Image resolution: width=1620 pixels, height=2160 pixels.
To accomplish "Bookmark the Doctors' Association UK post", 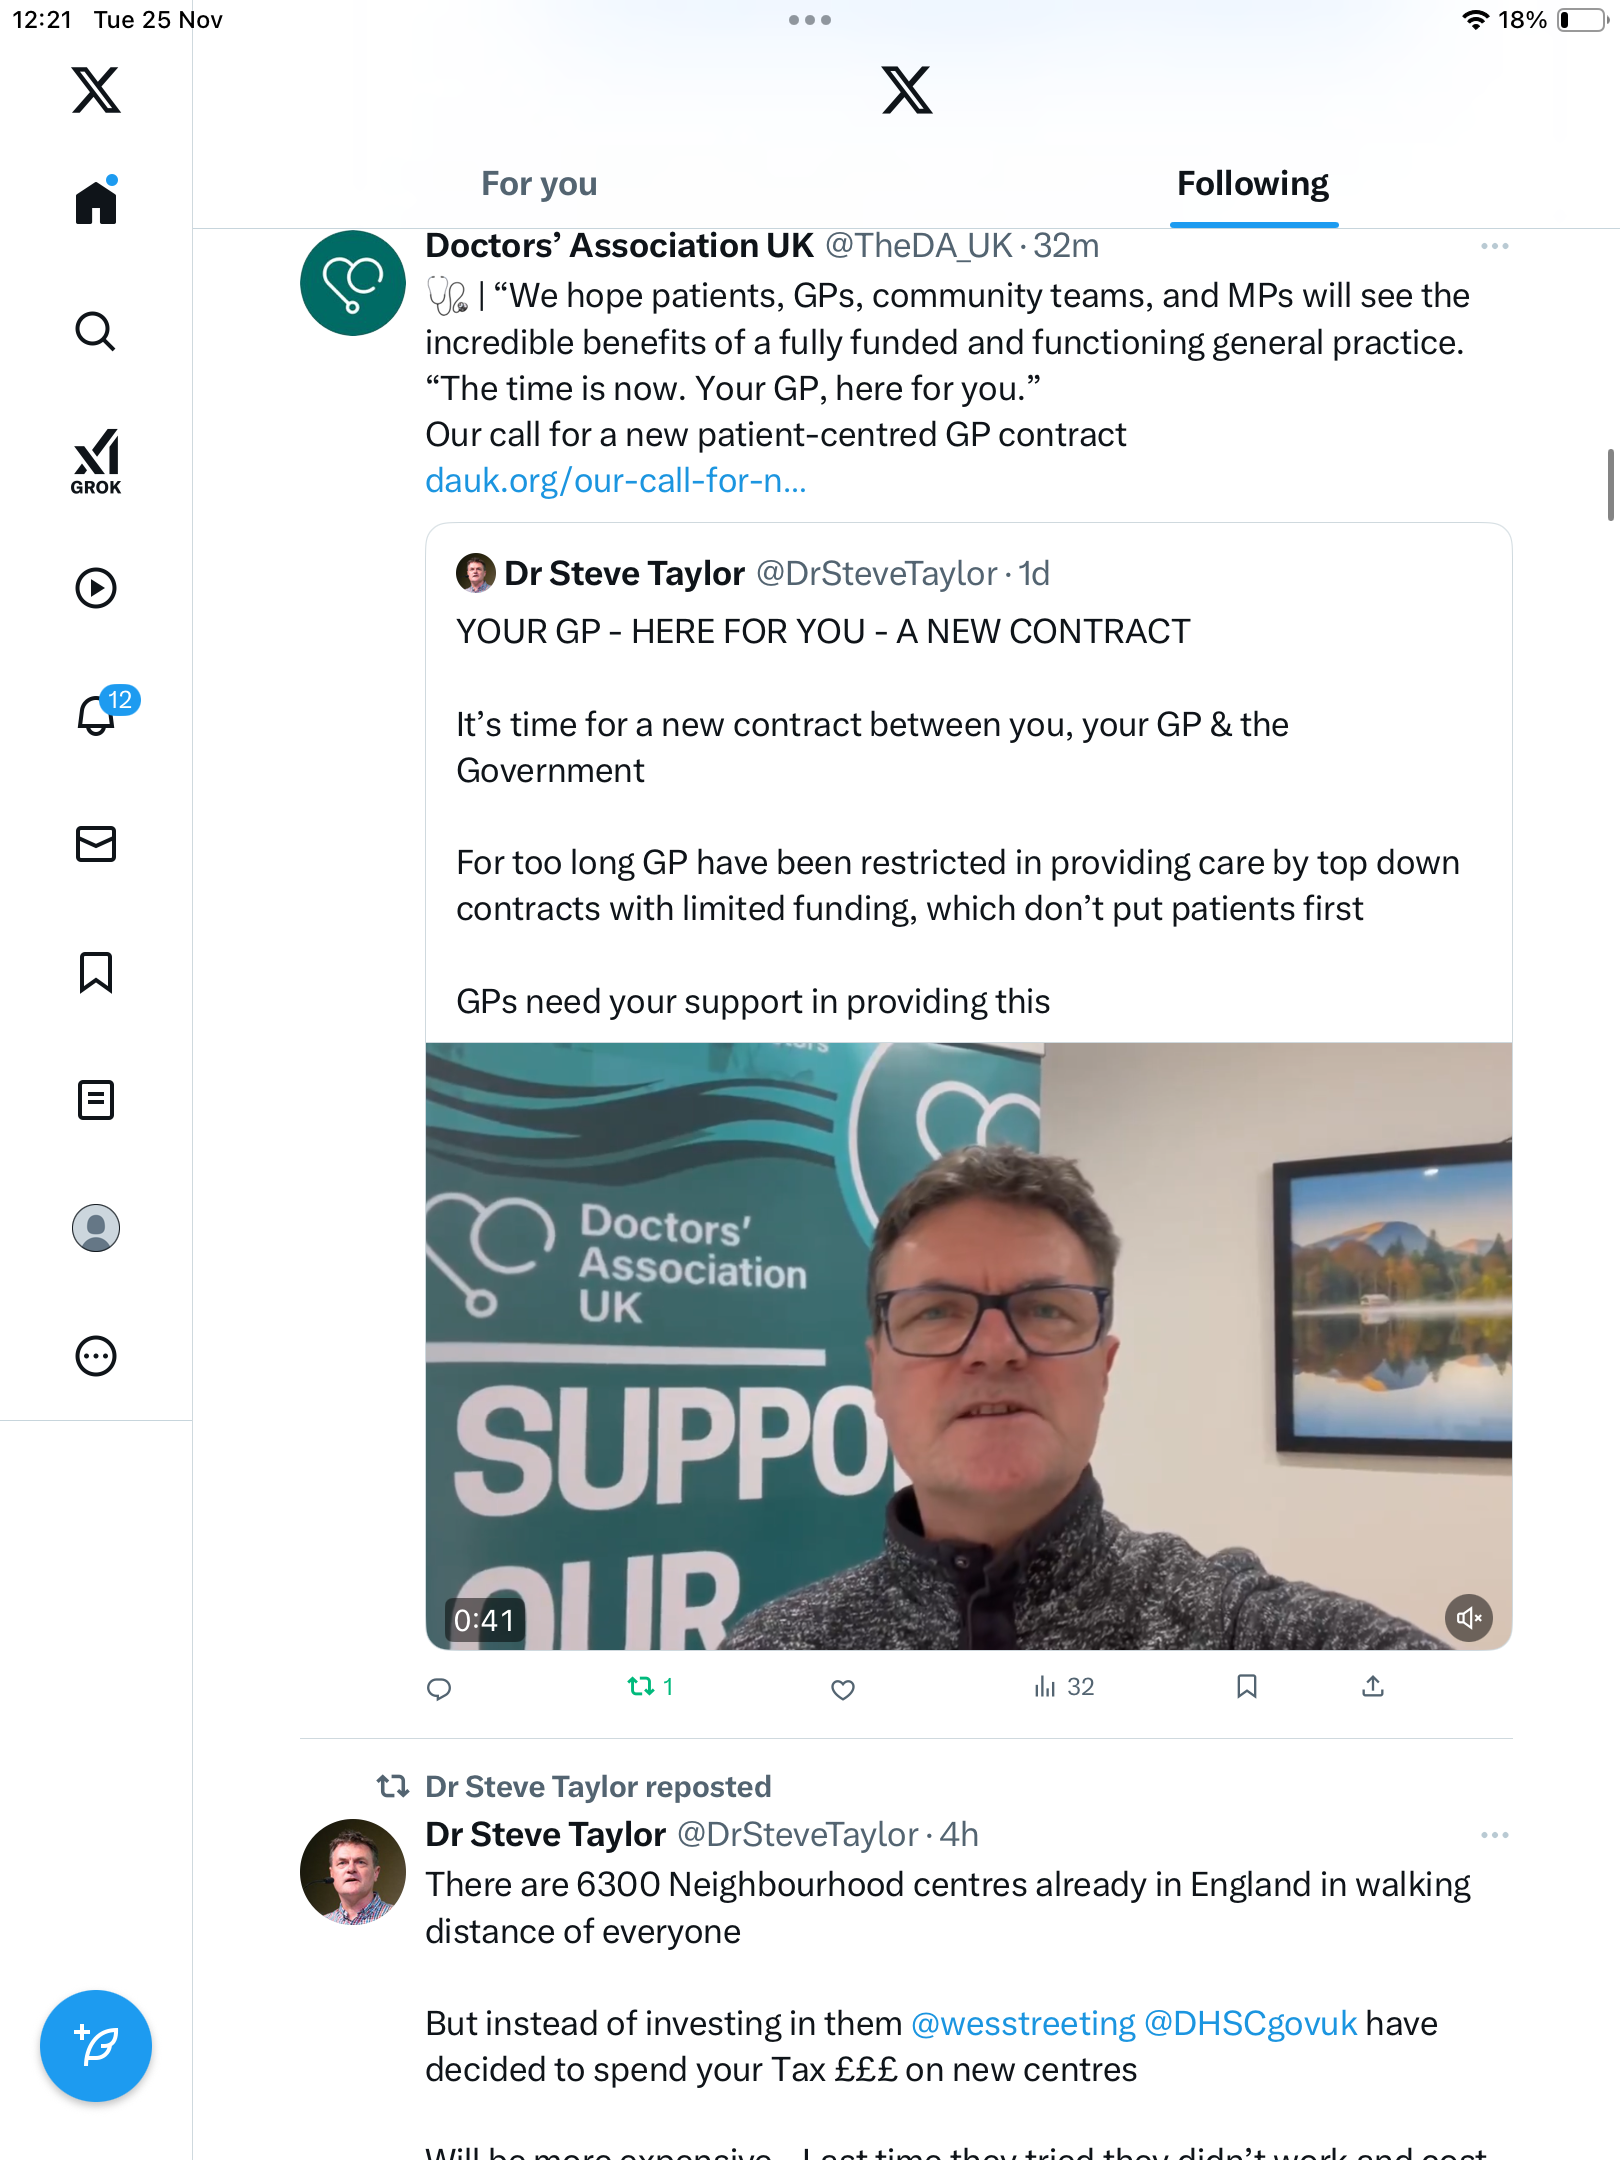I will coord(1246,1687).
